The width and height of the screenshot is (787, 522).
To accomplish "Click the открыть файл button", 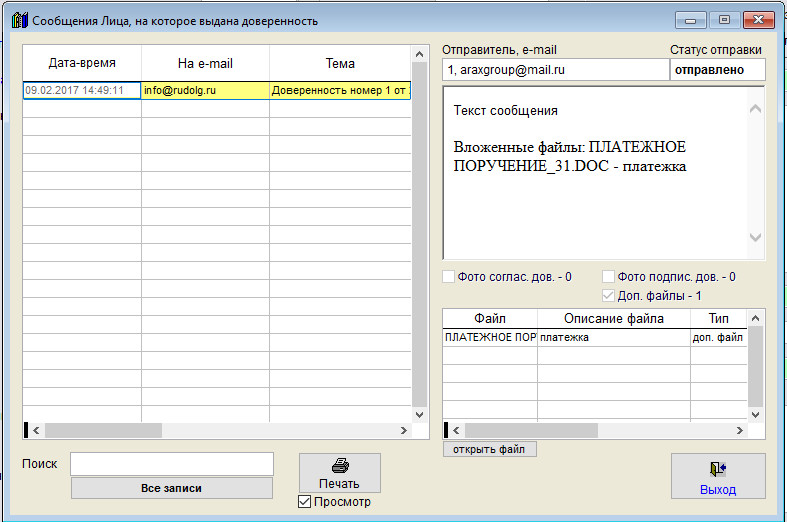I will coord(489,449).
